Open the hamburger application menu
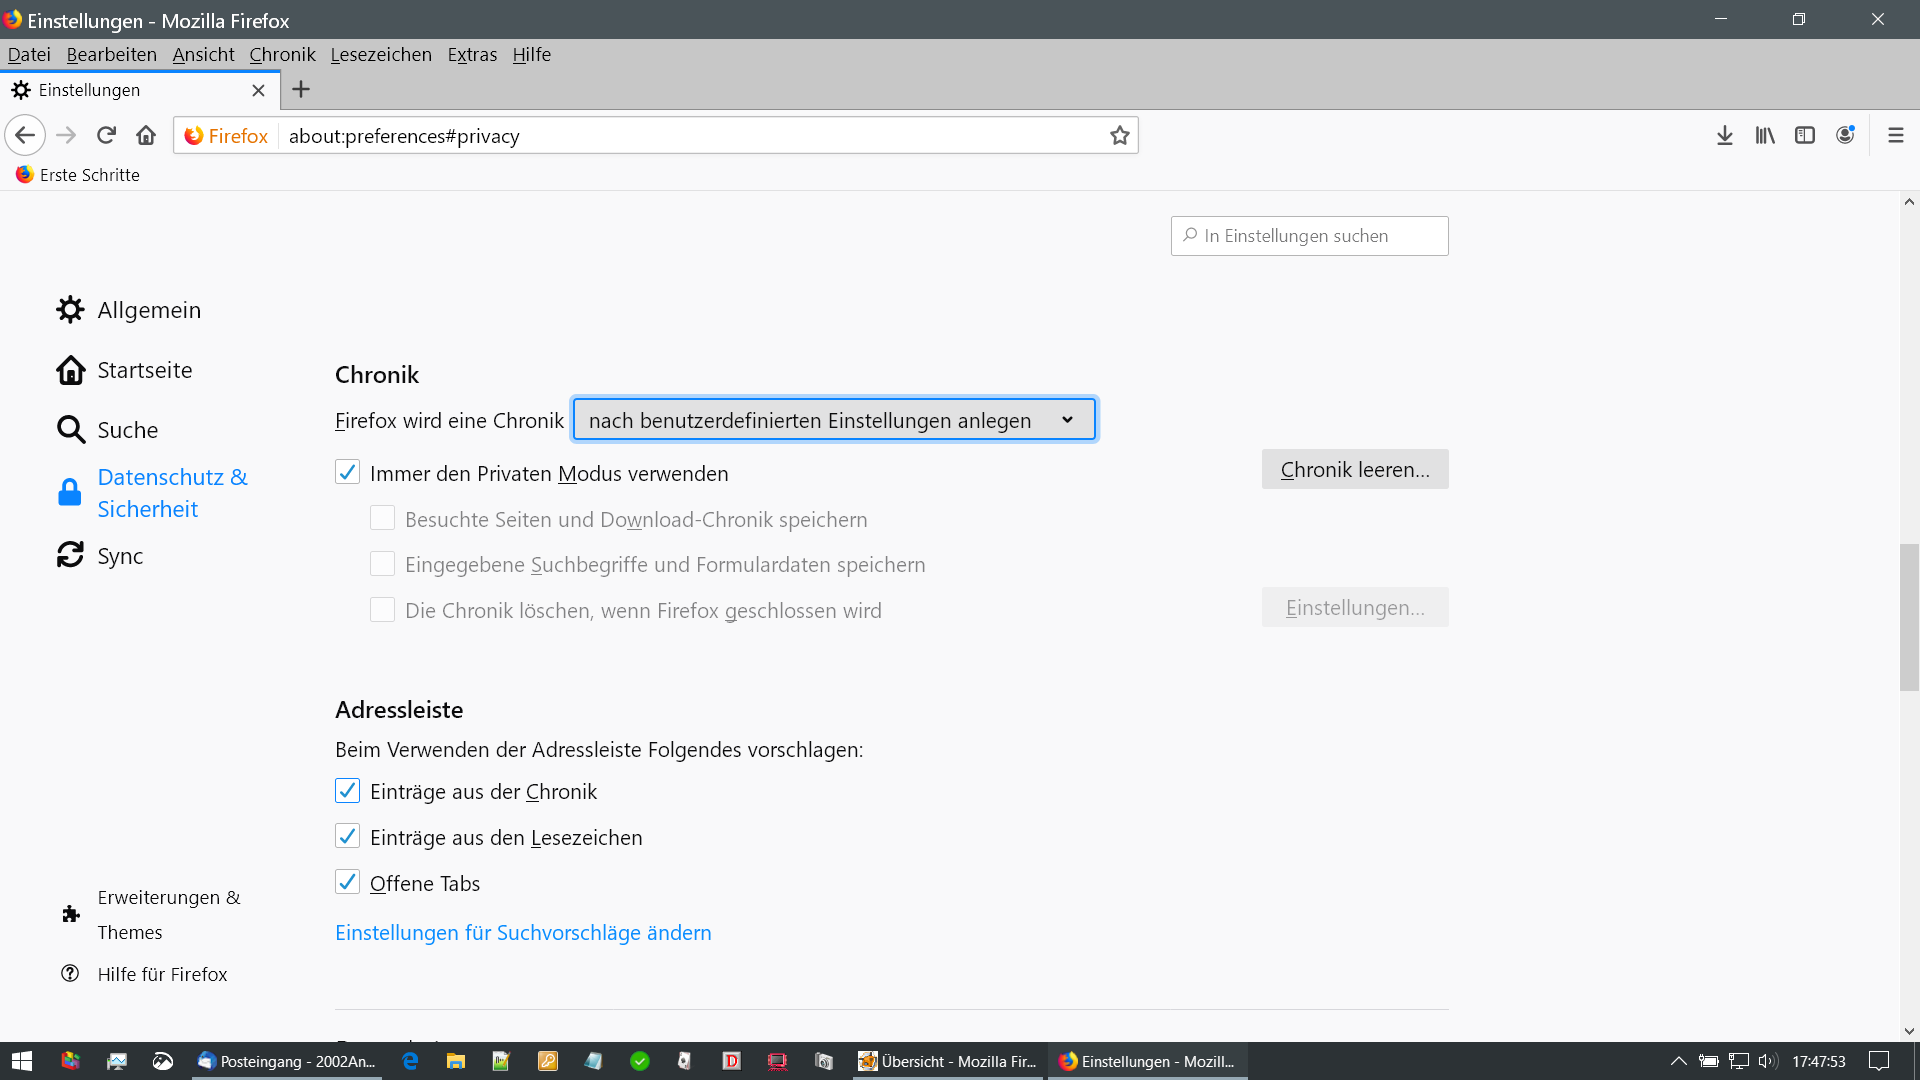Image resolution: width=1920 pixels, height=1080 pixels. (x=1895, y=136)
